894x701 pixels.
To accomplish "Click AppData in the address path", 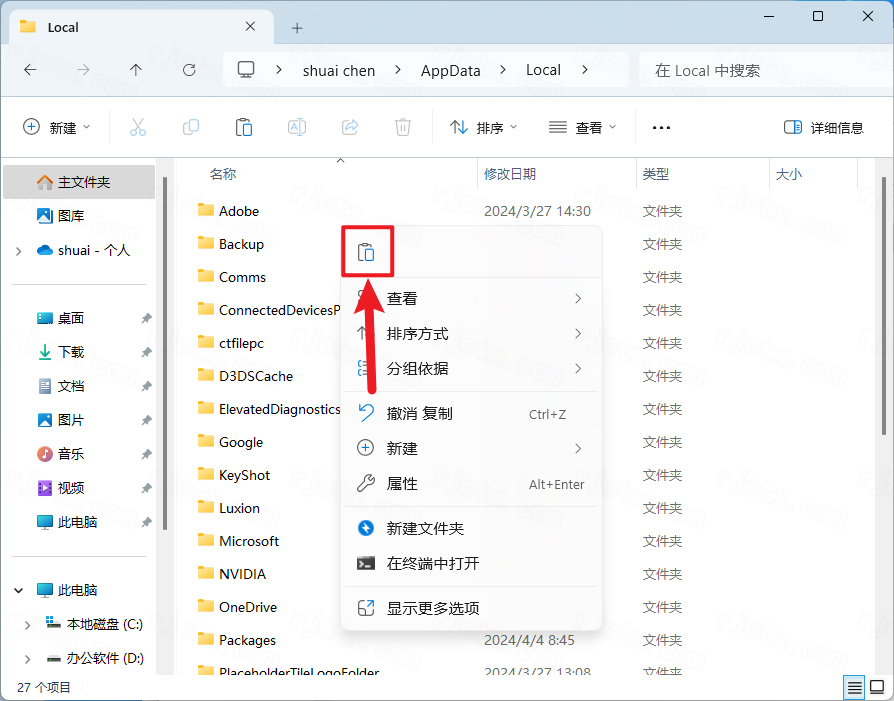I will coord(450,70).
